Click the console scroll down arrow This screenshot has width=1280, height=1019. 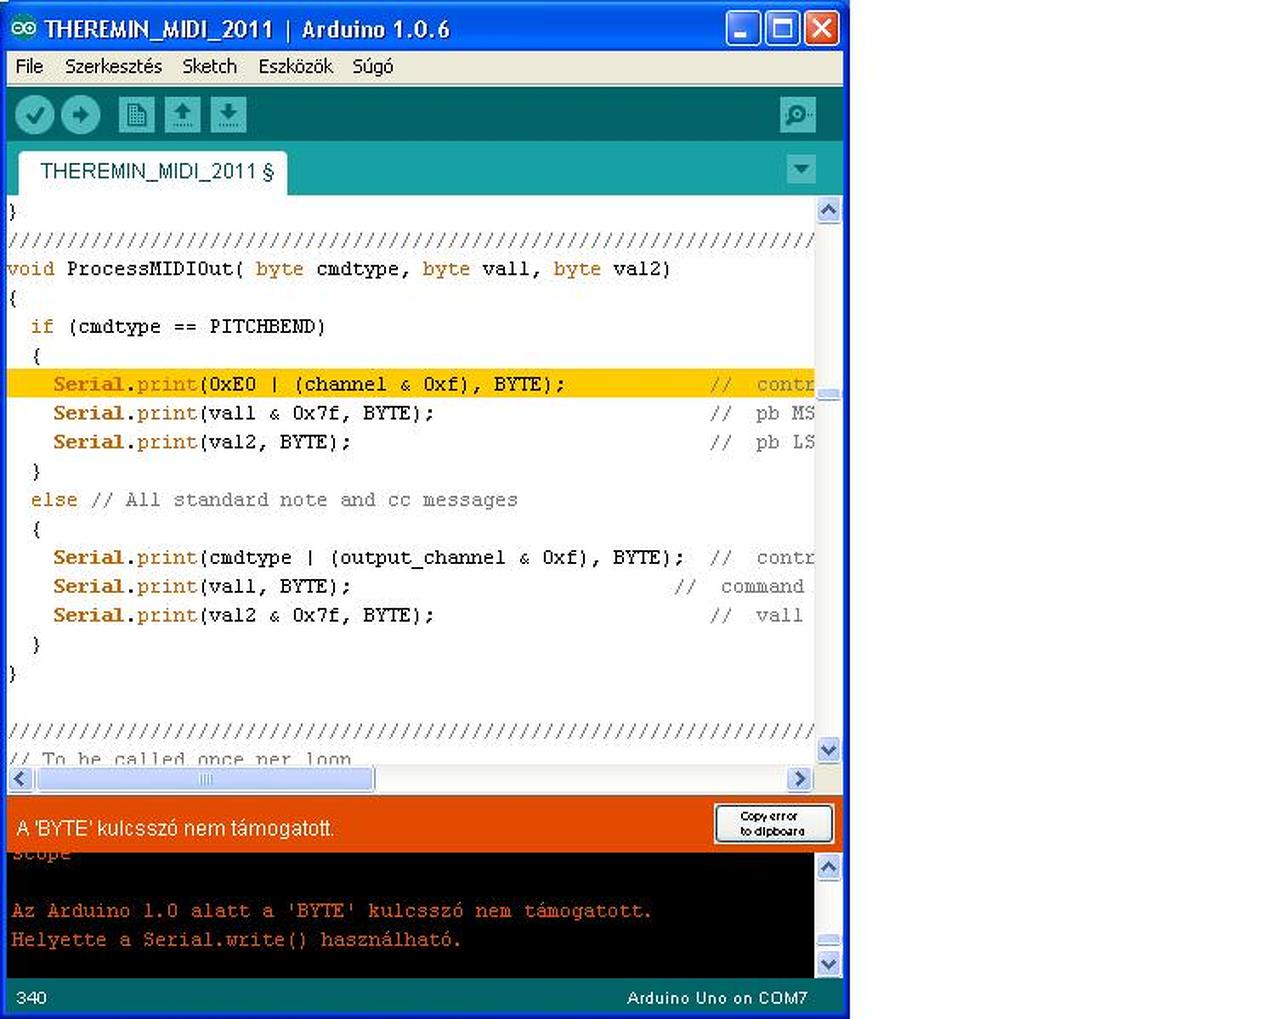(x=828, y=963)
